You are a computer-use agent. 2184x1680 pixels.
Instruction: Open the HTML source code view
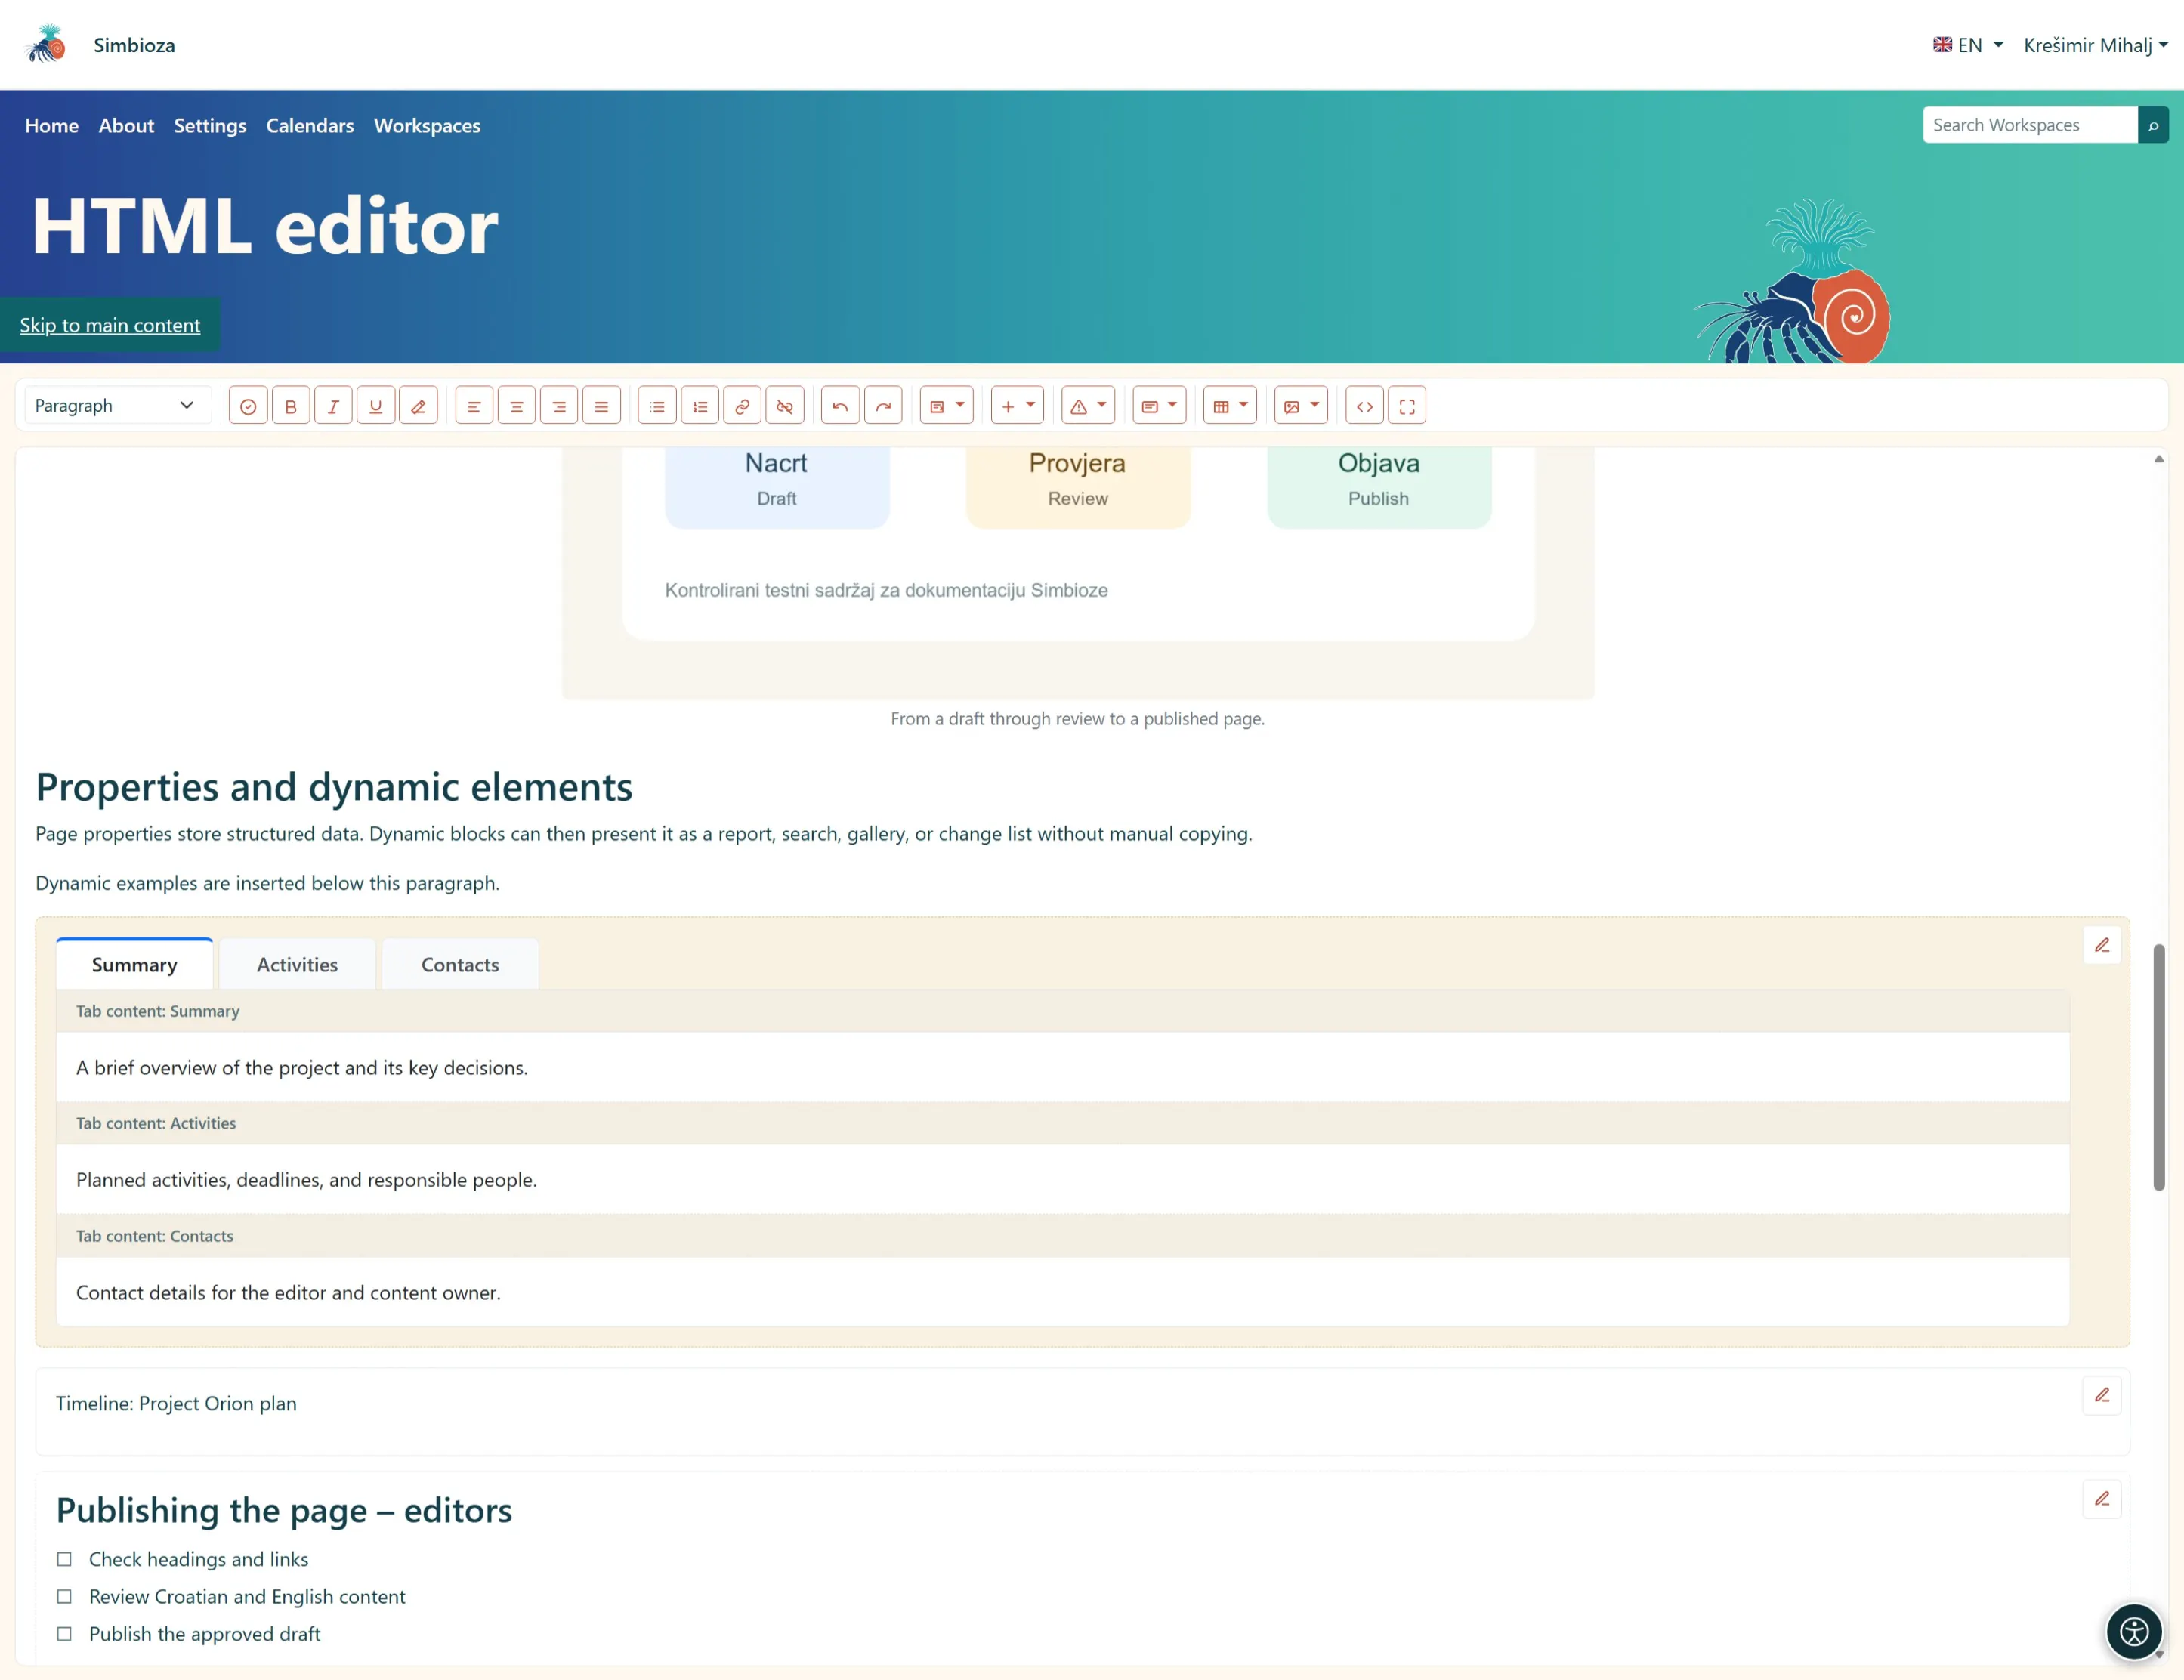tap(1364, 406)
